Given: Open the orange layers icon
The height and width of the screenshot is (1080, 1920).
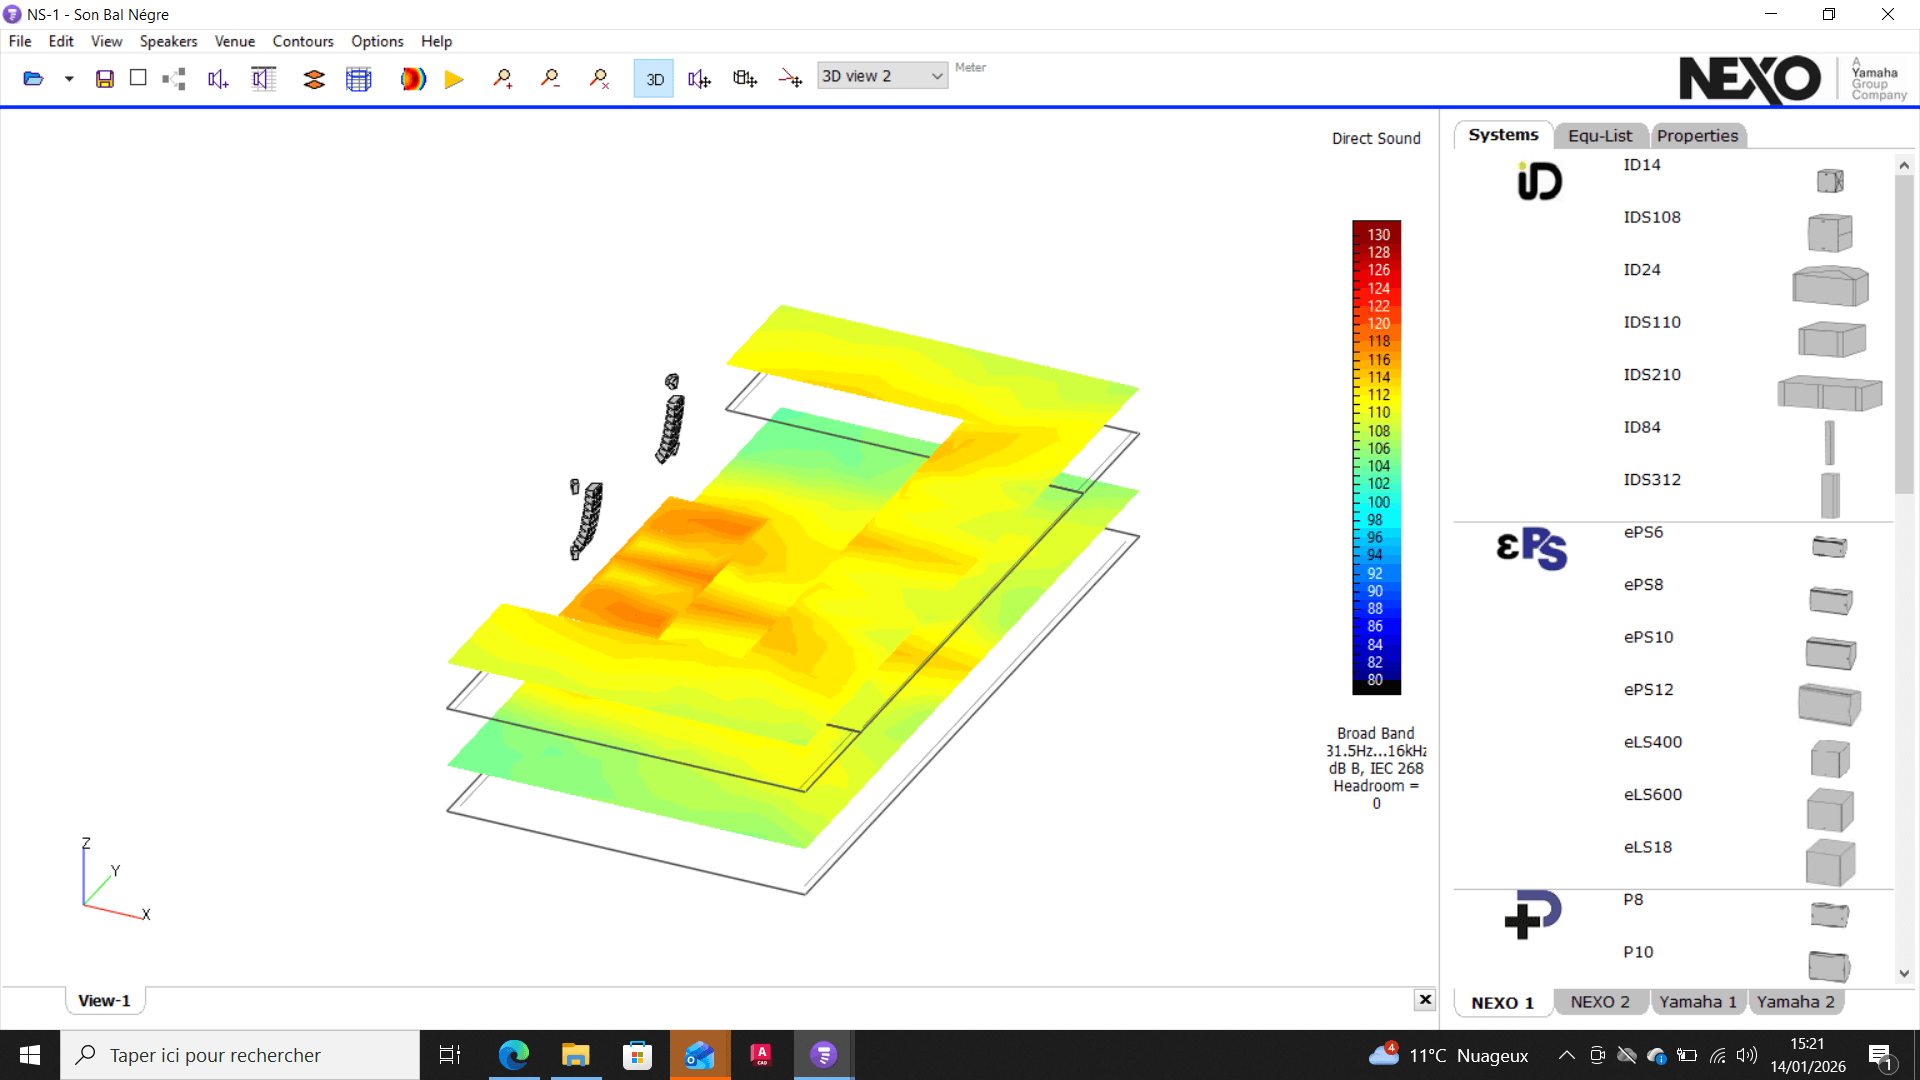Looking at the screenshot, I should 314,79.
